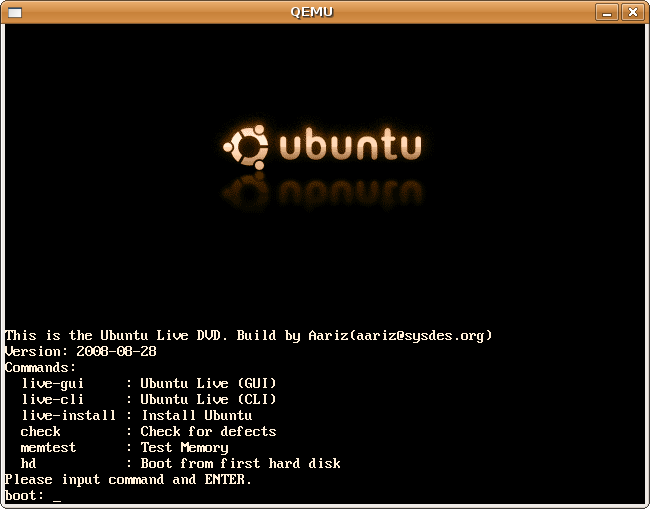This screenshot has height=509, width=650.
Task: Click the "live-install" command text
Action: pos(68,415)
